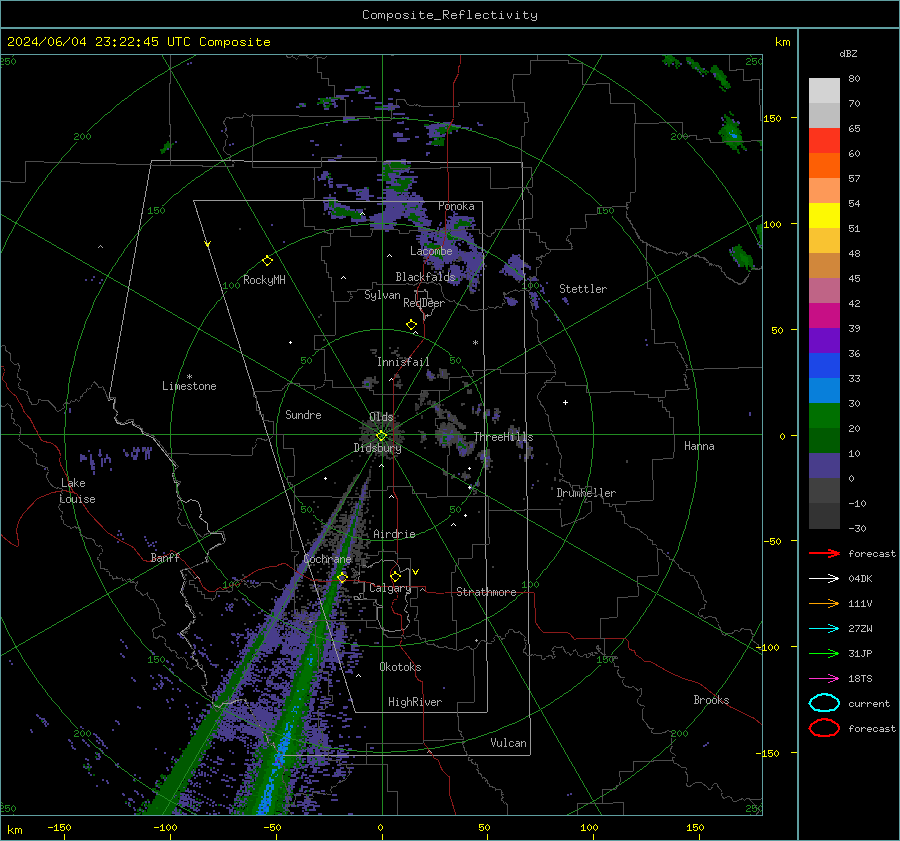Image resolution: width=900 pixels, height=841 pixels.
Task: Click the Stettler label
Action: coord(583,289)
